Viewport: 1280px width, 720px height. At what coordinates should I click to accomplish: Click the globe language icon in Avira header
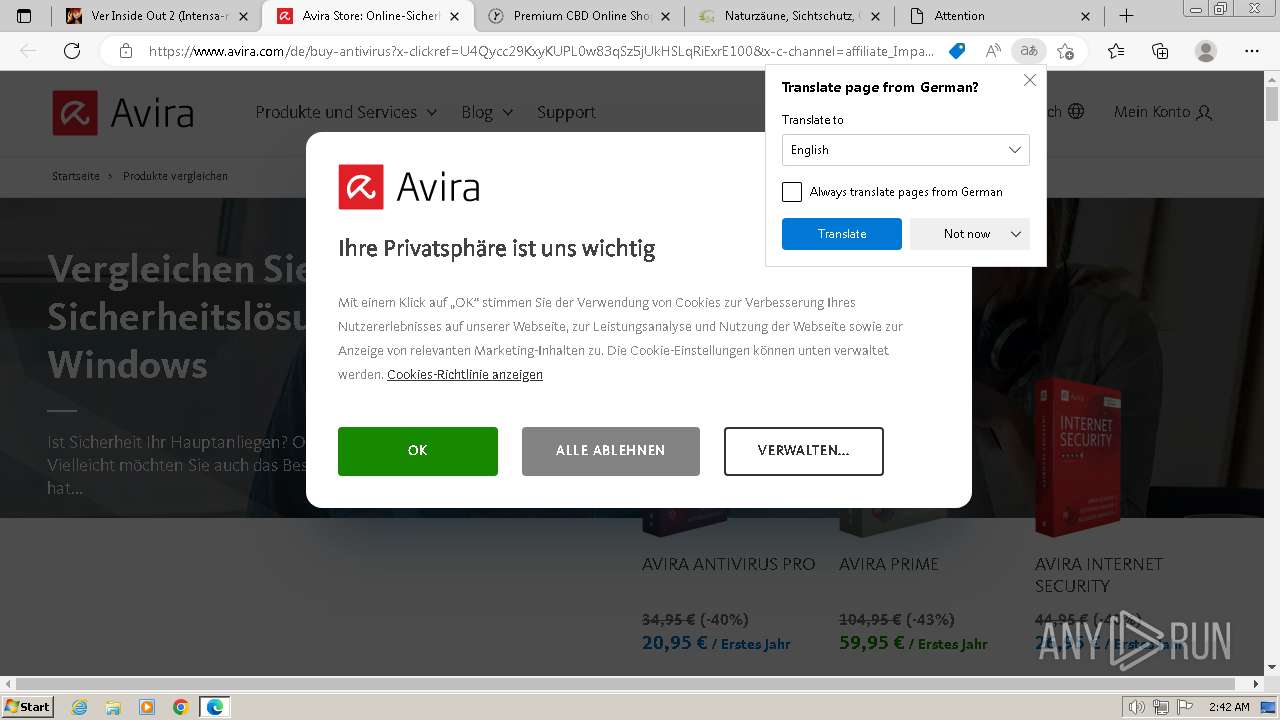pos(1076,112)
